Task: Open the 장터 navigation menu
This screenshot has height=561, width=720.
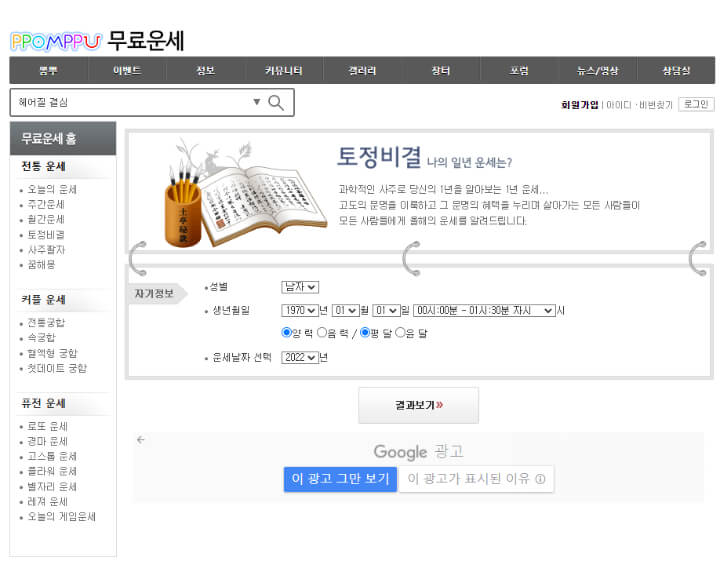Action: 441,70
